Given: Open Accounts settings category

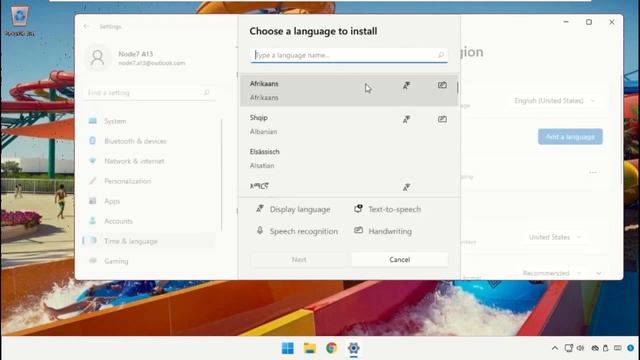Looking at the screenshot, I should [x=149, y=221].
